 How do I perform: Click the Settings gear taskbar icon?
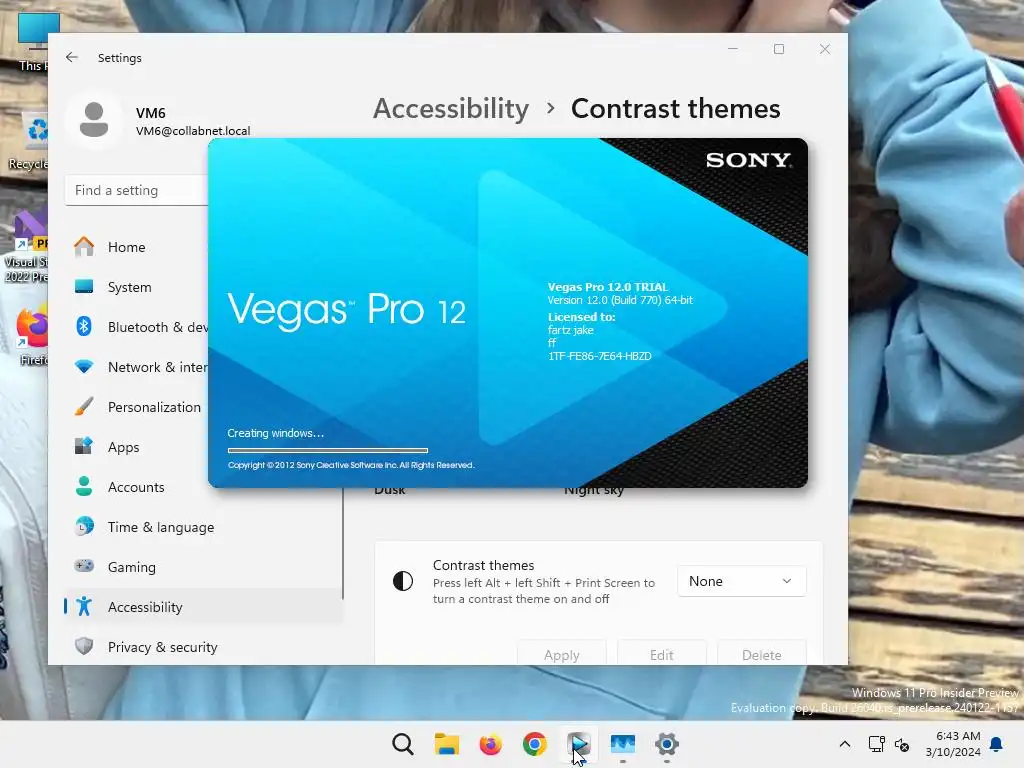click(x=667, y=744)
